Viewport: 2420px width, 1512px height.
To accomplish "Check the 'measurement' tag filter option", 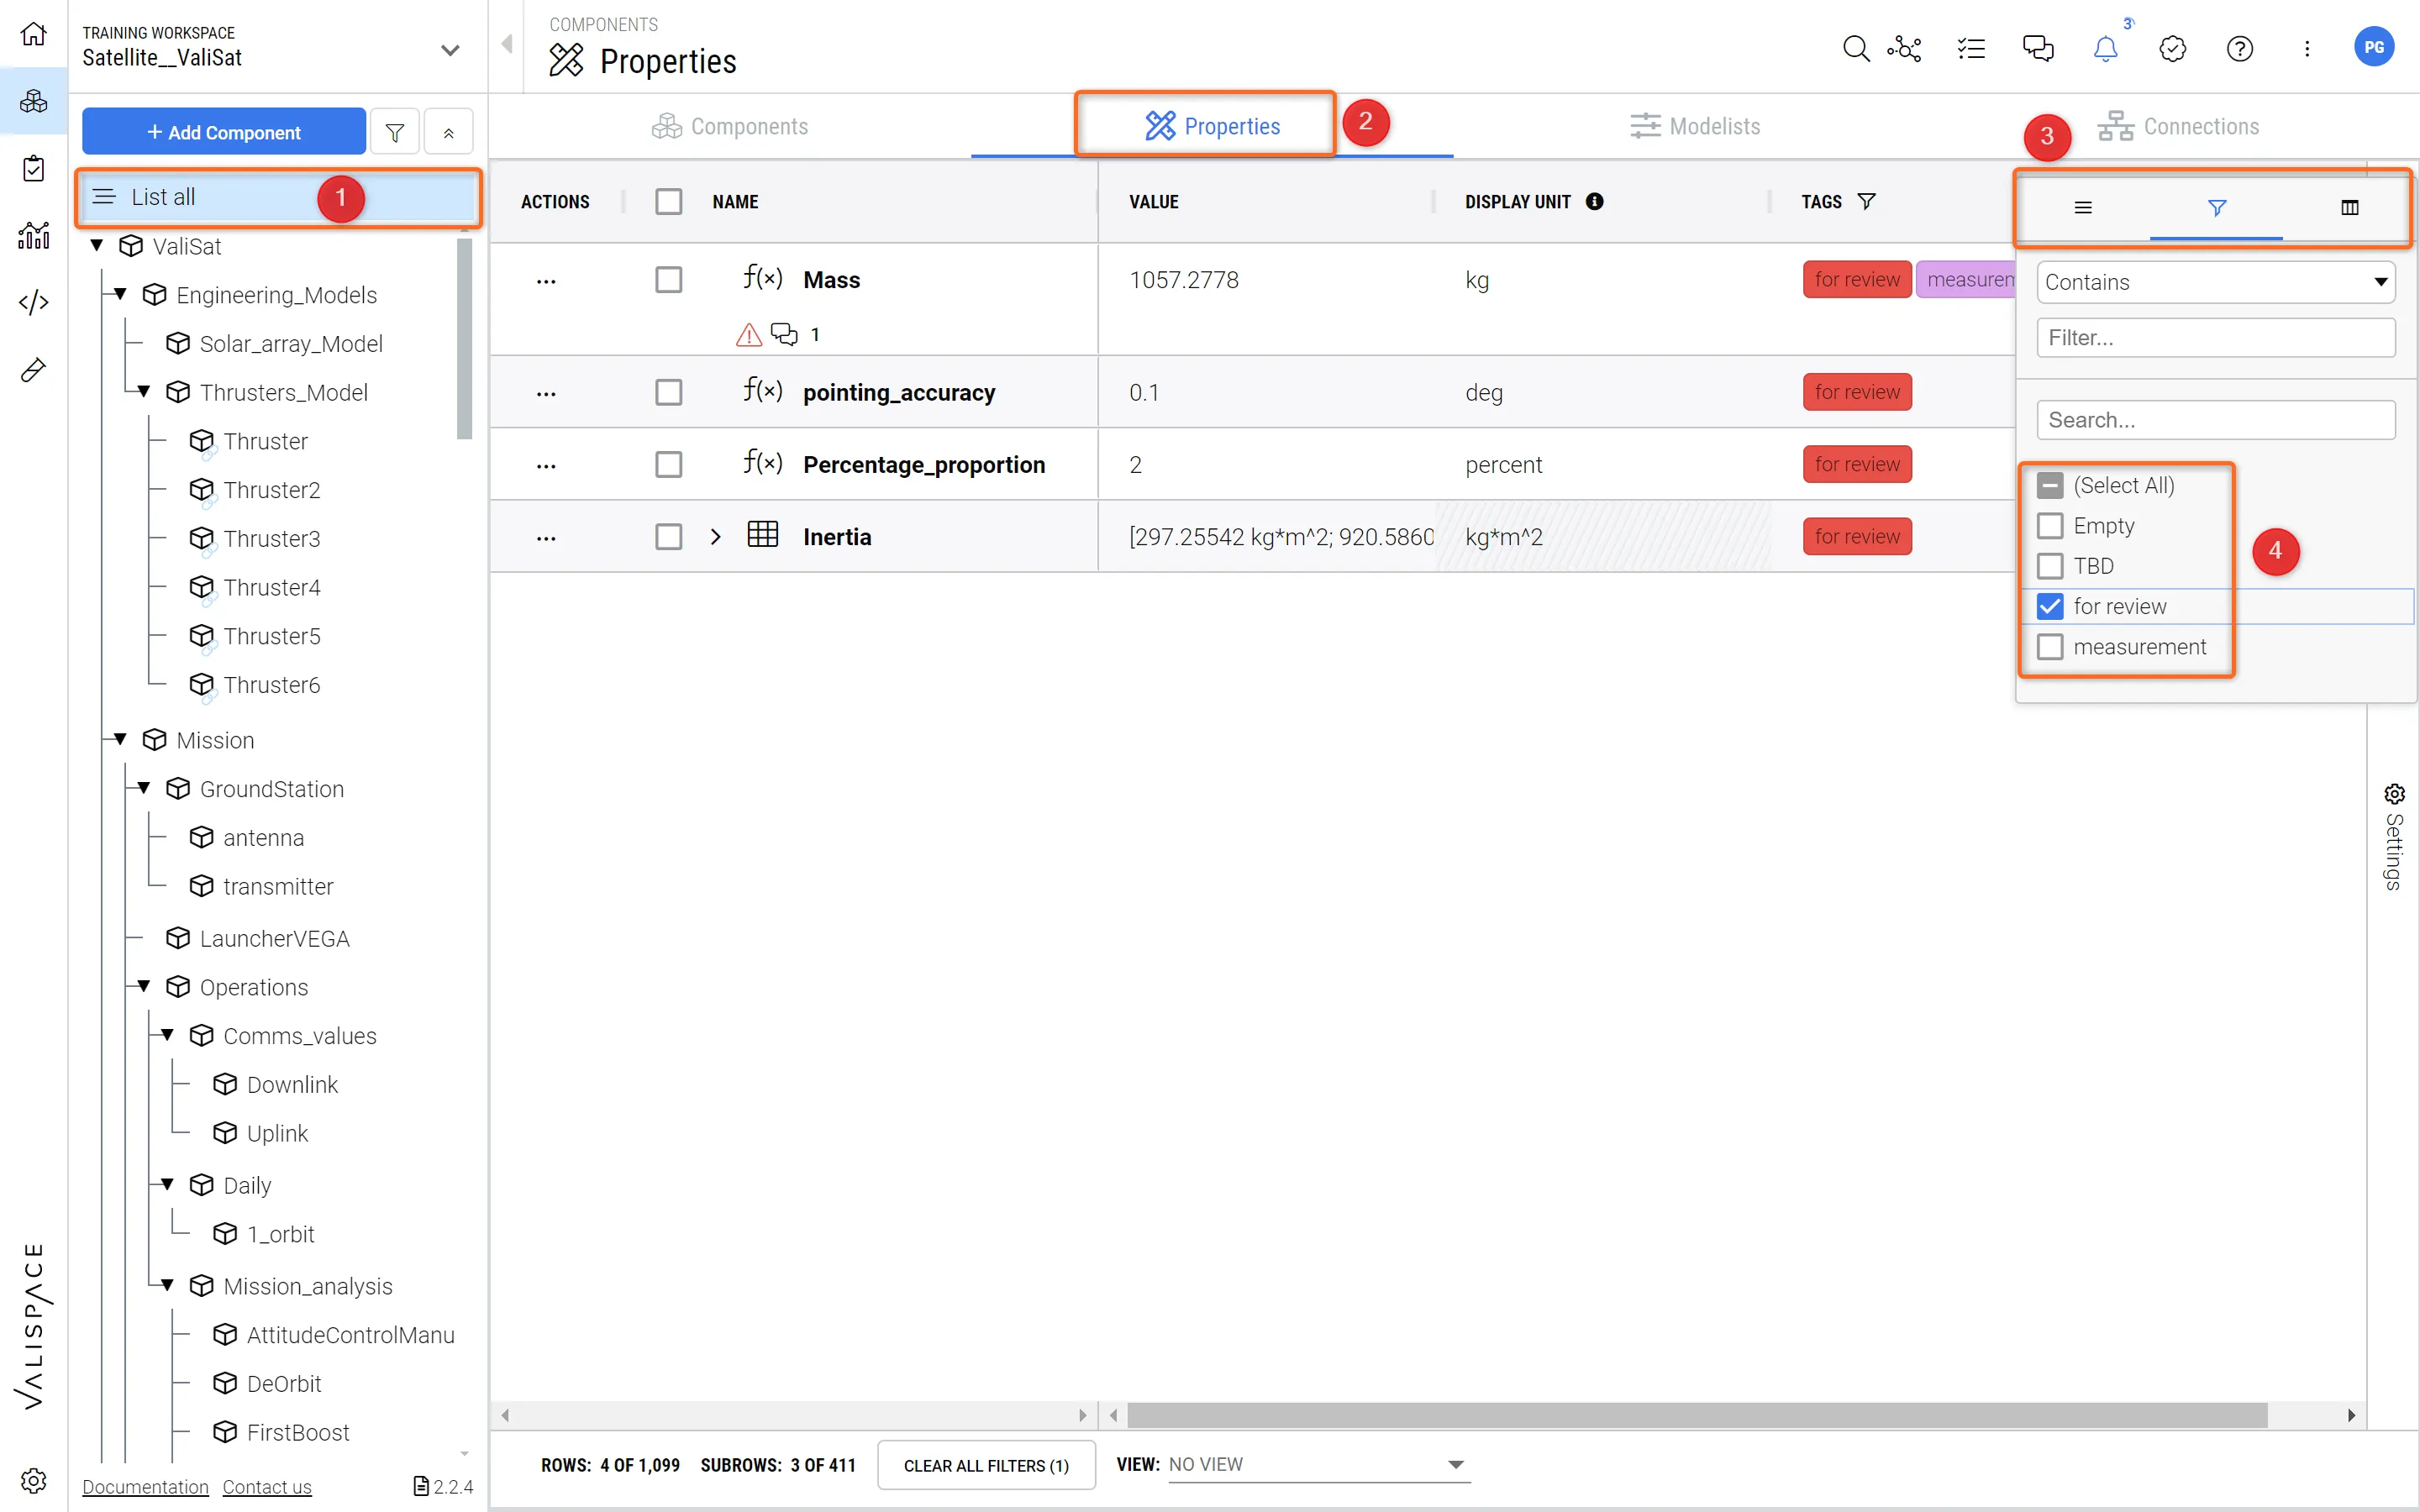I will click(x=2050, y=647).
